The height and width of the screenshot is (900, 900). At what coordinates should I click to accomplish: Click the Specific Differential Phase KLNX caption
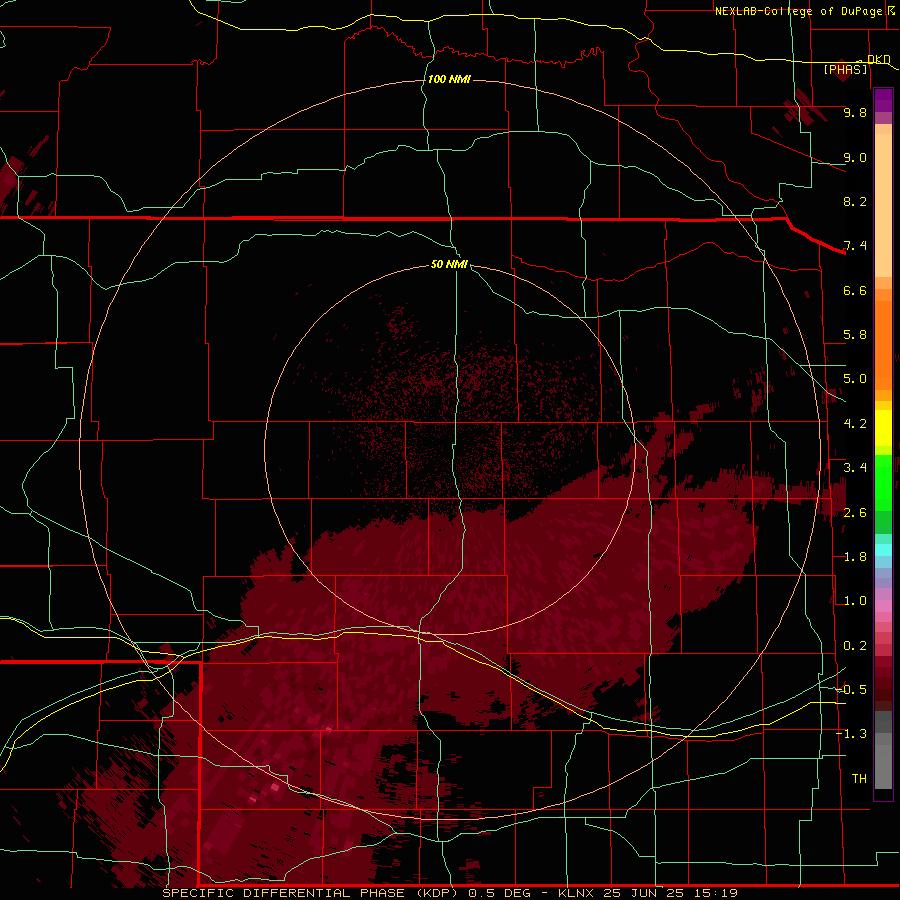coord(450,893)
